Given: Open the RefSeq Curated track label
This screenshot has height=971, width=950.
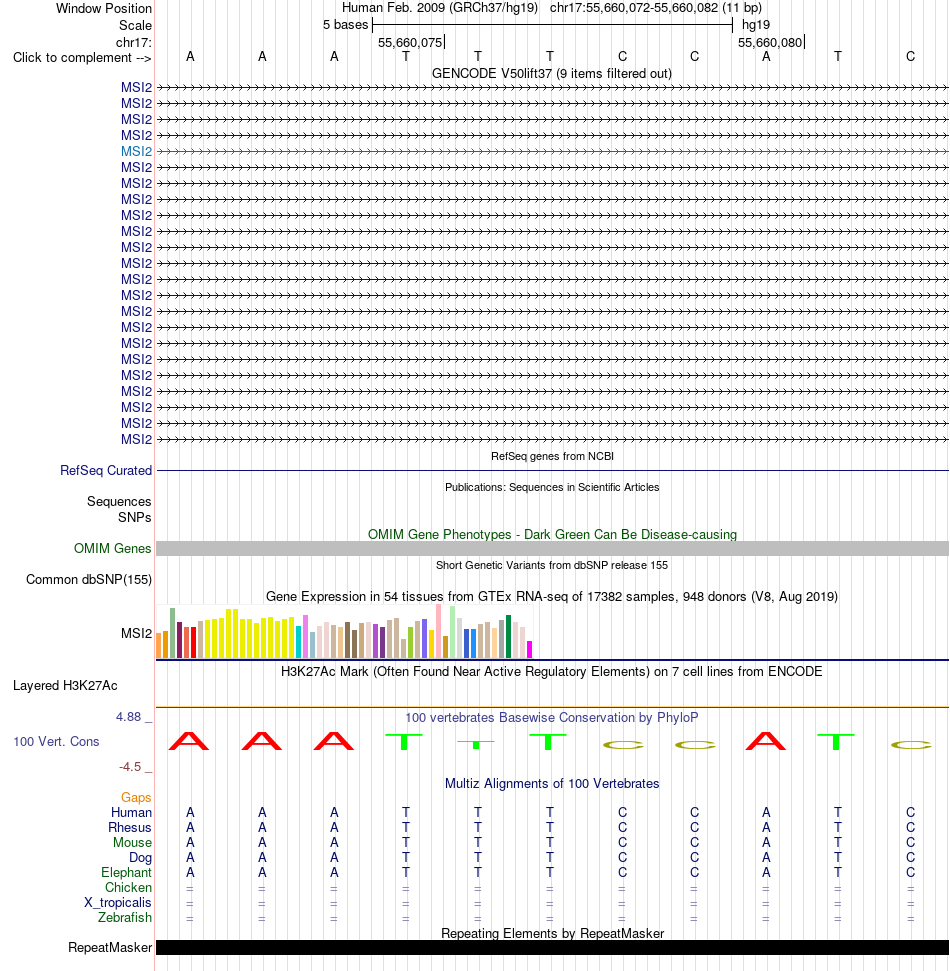Looking at the screenshot, I should (106, 471).
